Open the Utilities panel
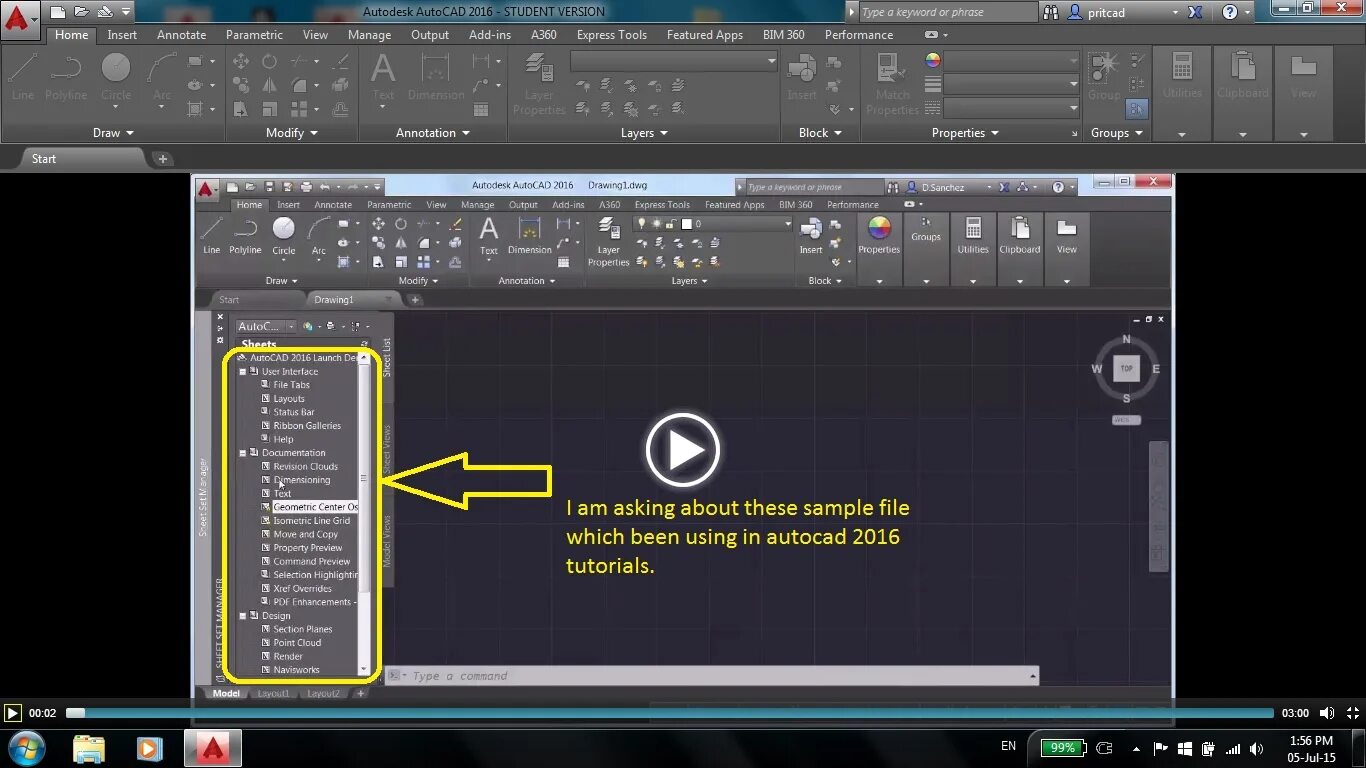The image size is (1366, 768). [x=1182, y=93]
